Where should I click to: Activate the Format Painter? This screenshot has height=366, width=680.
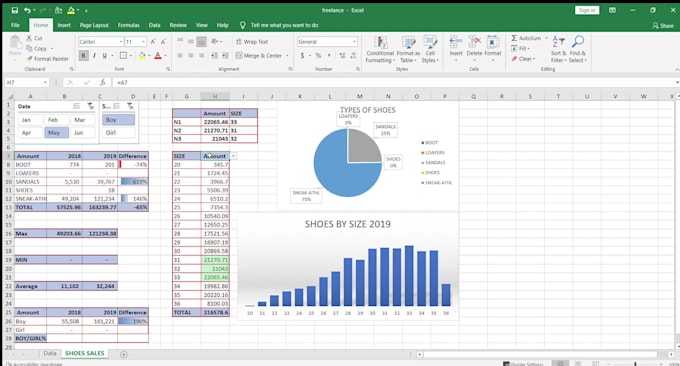coord(47,59)
